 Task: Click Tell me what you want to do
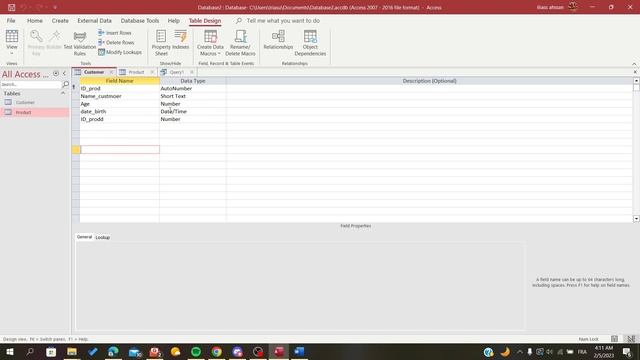pyautogui.click(x=283, y=20)
